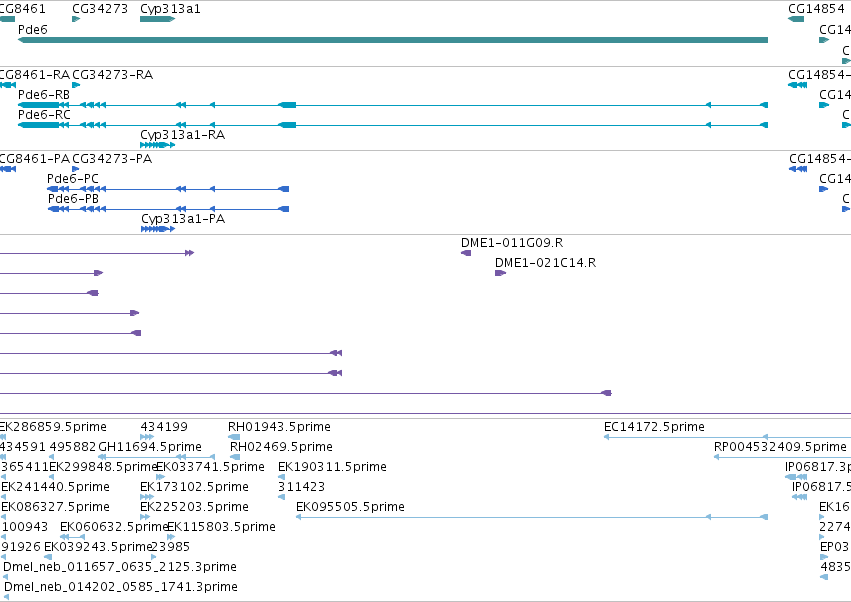This screenshot has height=602, width=851.
Task: Select the CG34273-RA transcript label
Action: pos(112,75)
